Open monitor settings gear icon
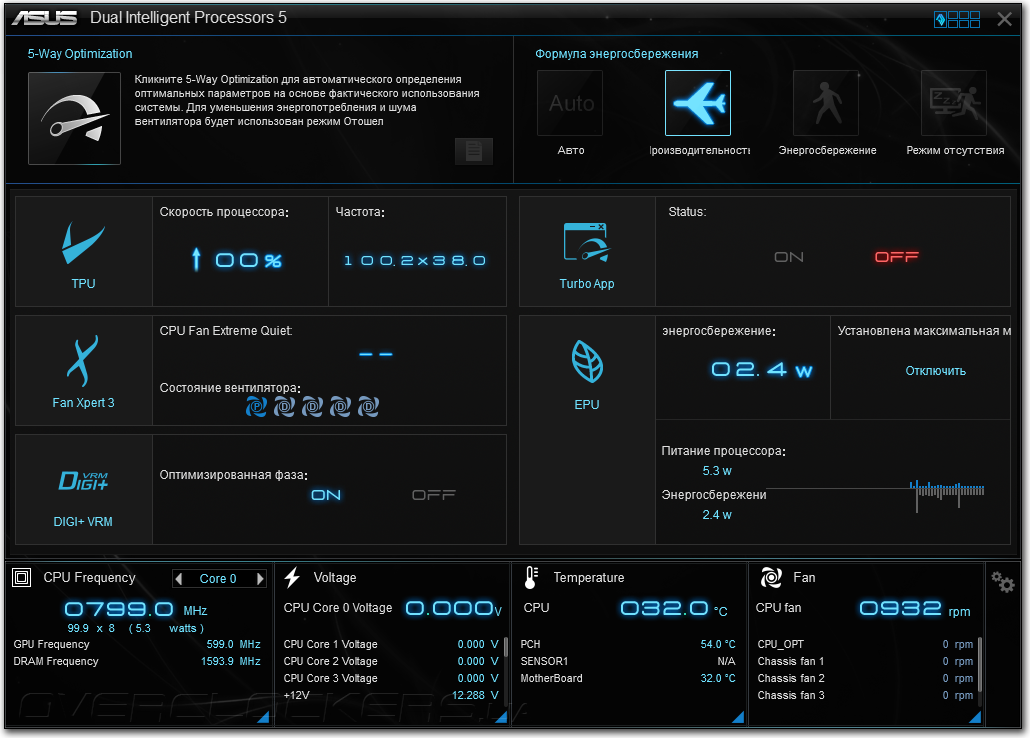The image size is (1030, 738). click(x=1003, y=582)
